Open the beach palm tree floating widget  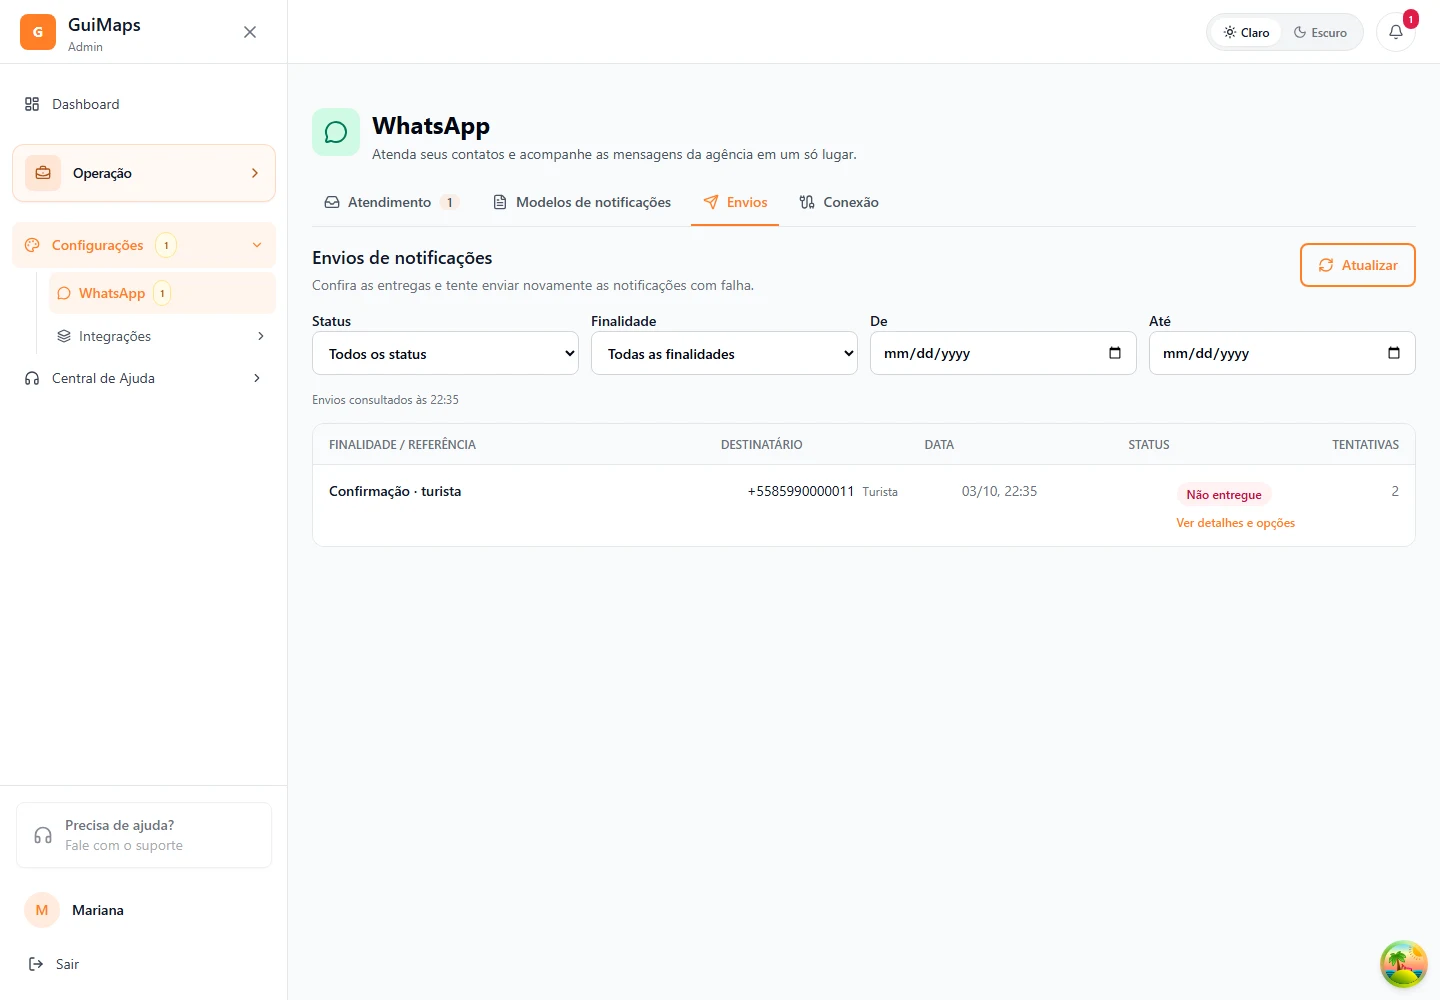tap(1404, 964)
